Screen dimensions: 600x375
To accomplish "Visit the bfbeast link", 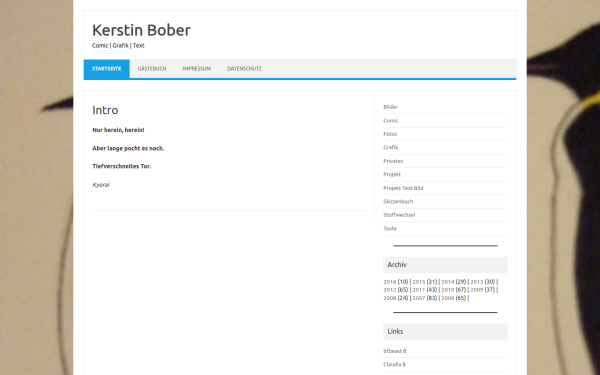I will coord(393,351).
